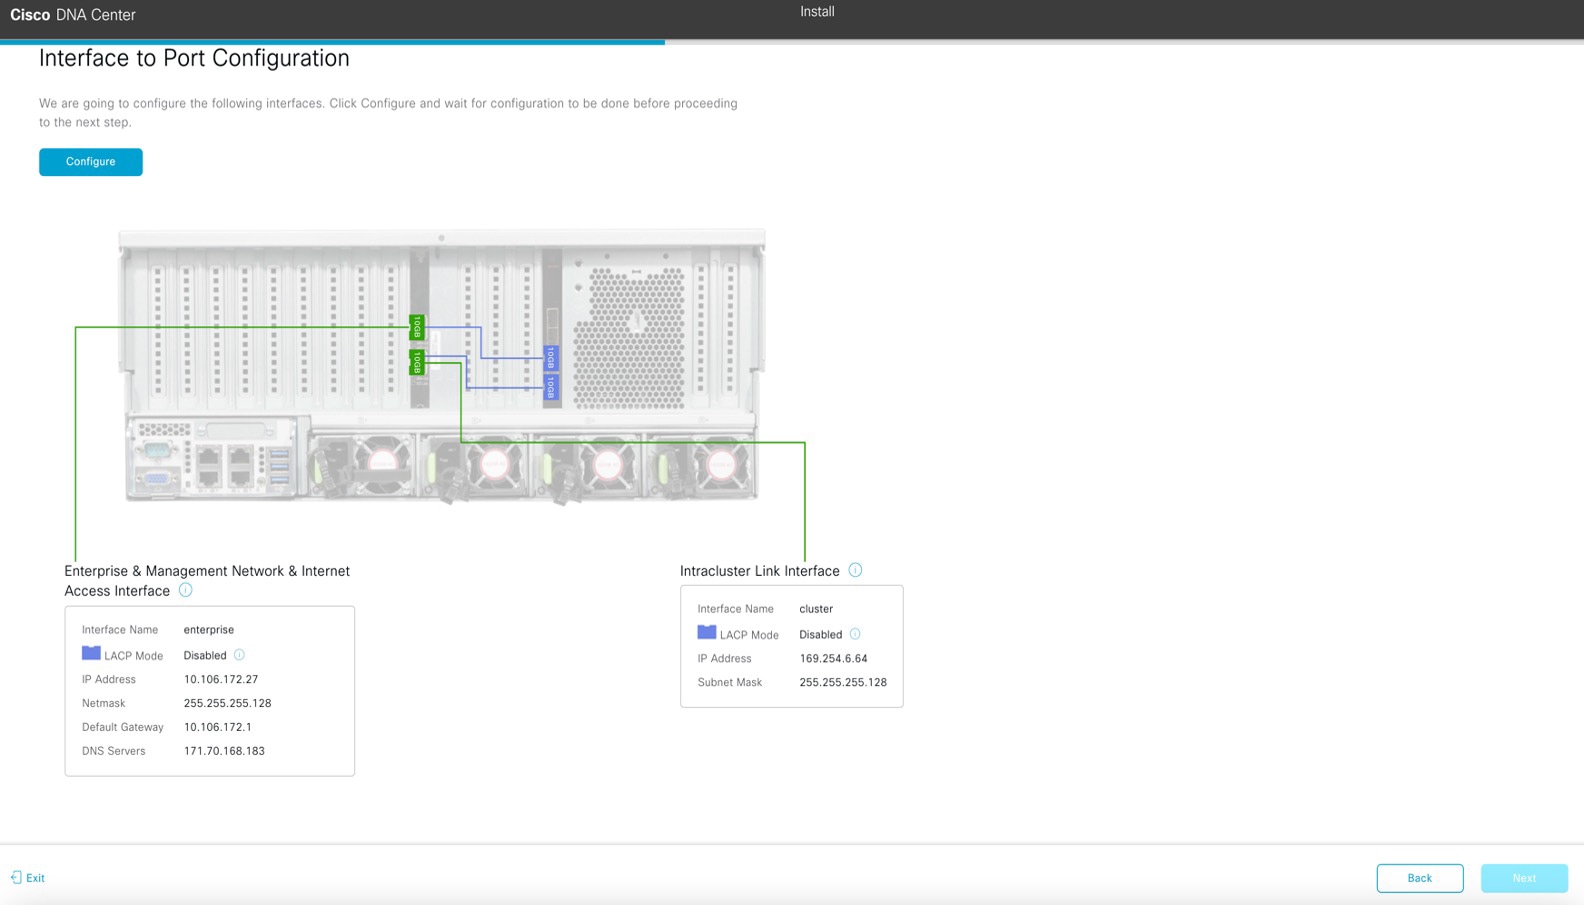Select cluster Subnet Mask 255.255.255.128 value
The height and width of the screenshot is (905, 1584).
(843, 683)
